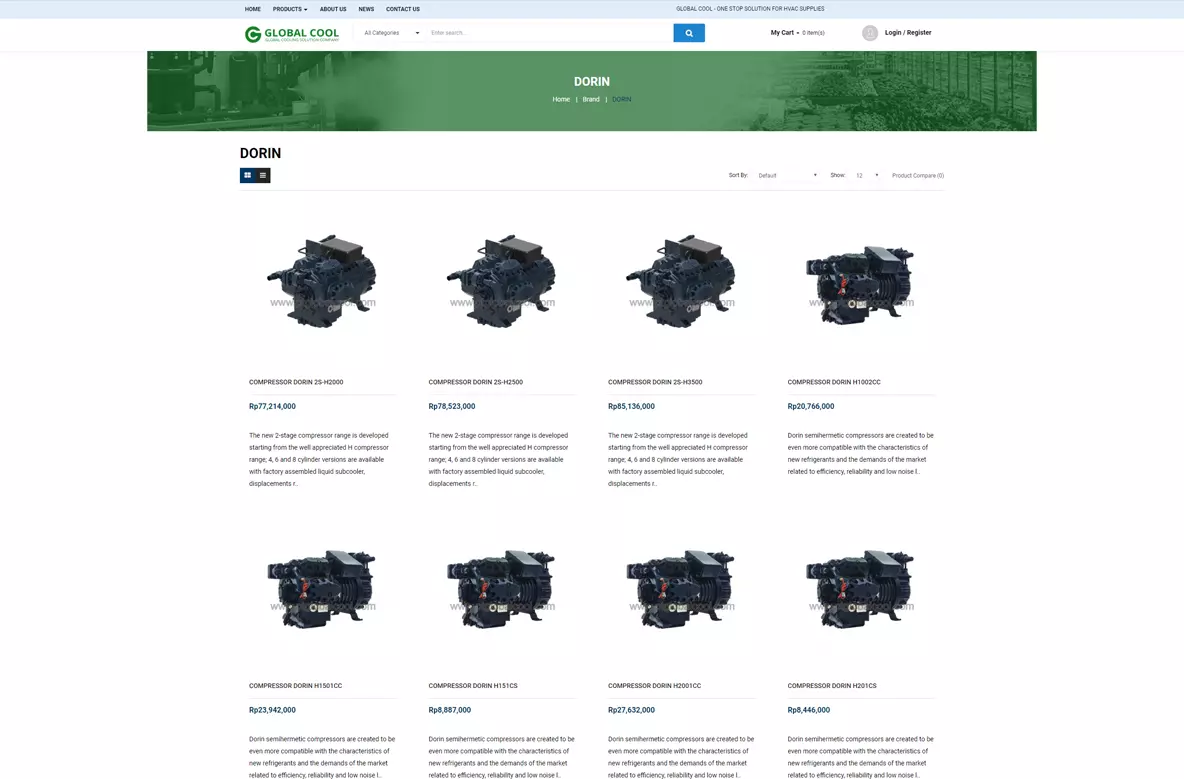Open the Sort By Default dropdown
The image size is (1184, 779).
[x=788, y=175]
